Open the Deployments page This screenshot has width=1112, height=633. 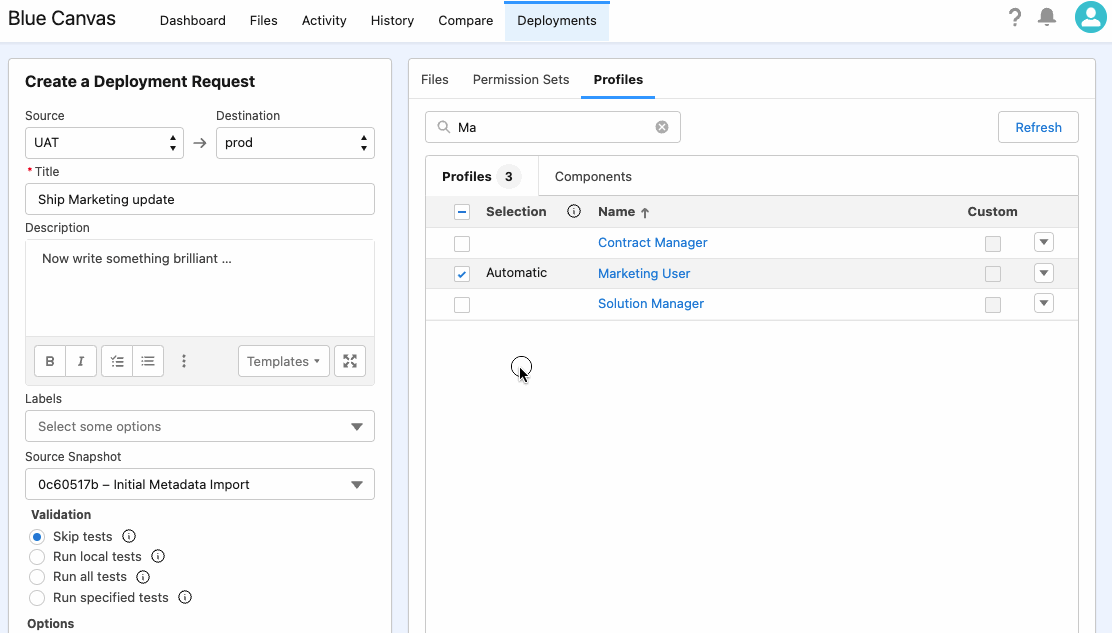coord(557,21)
